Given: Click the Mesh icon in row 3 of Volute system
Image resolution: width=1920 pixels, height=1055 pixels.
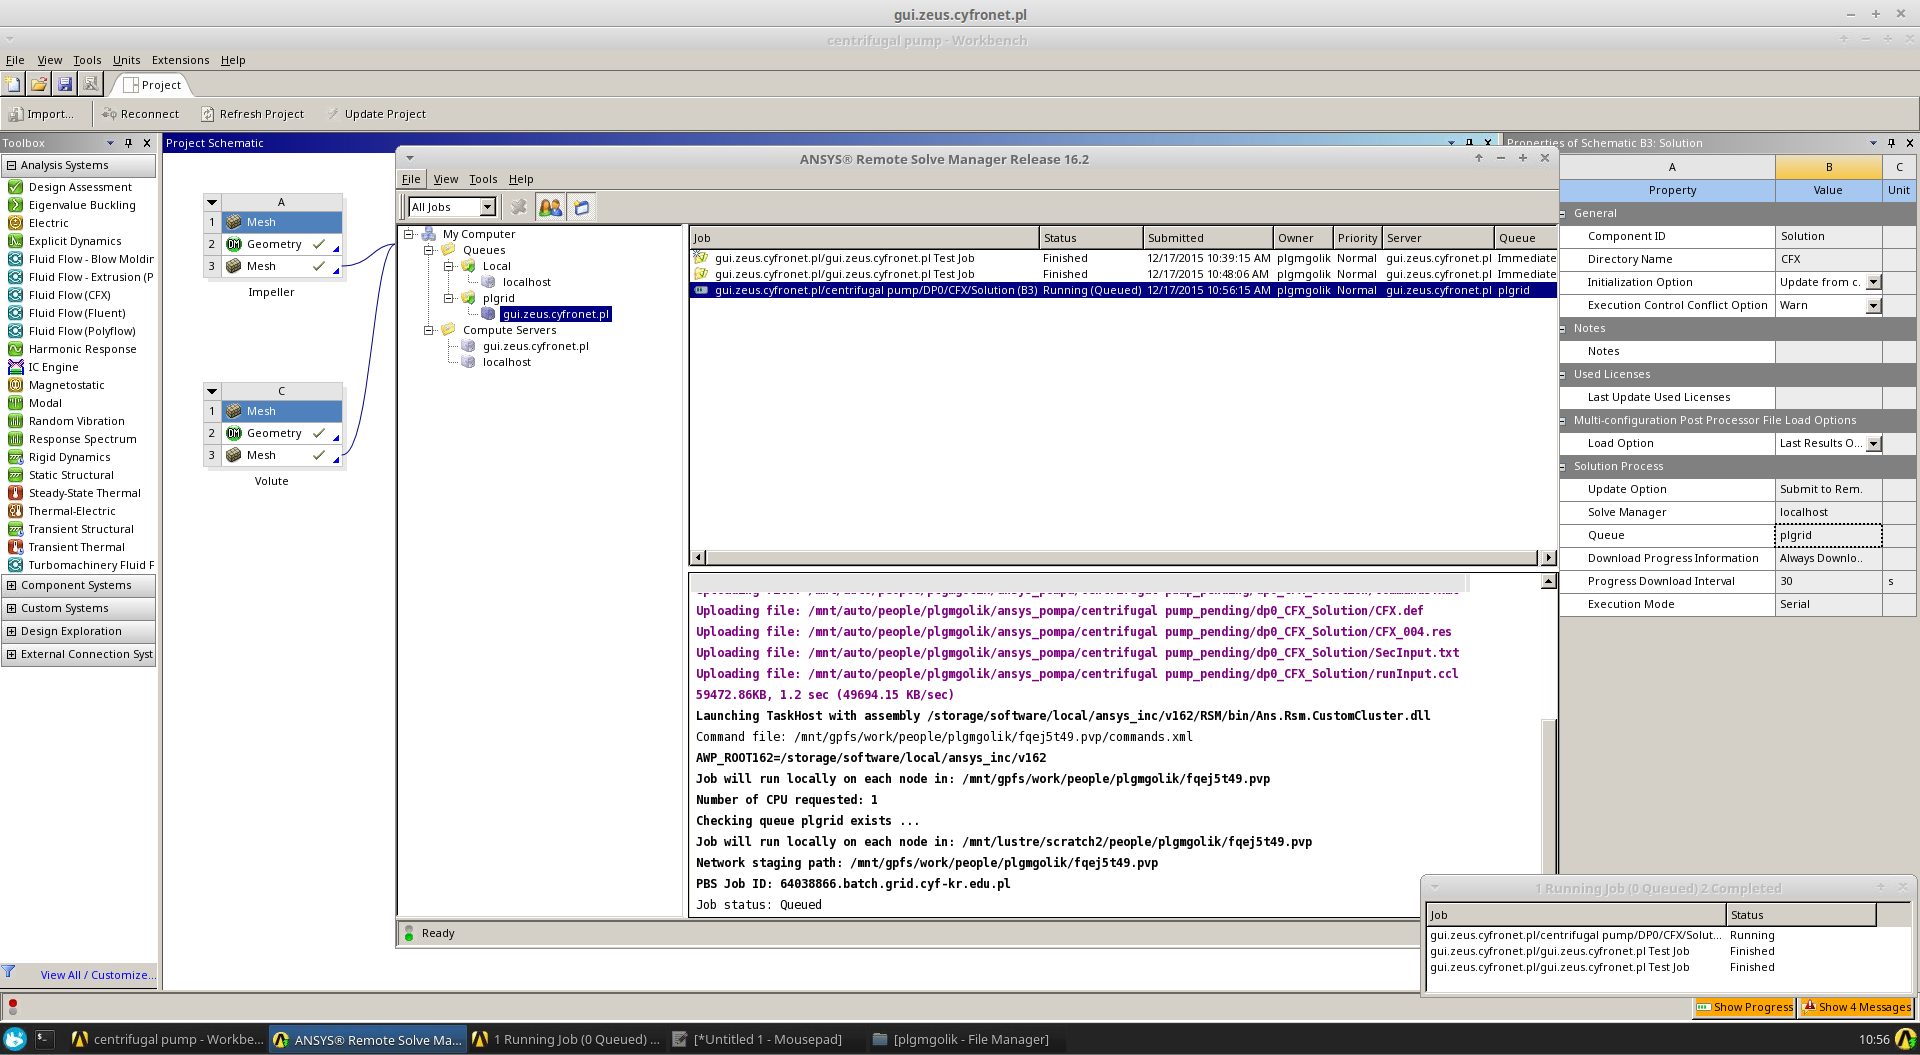Looking at the screenshot, I should tap(234, 455).
